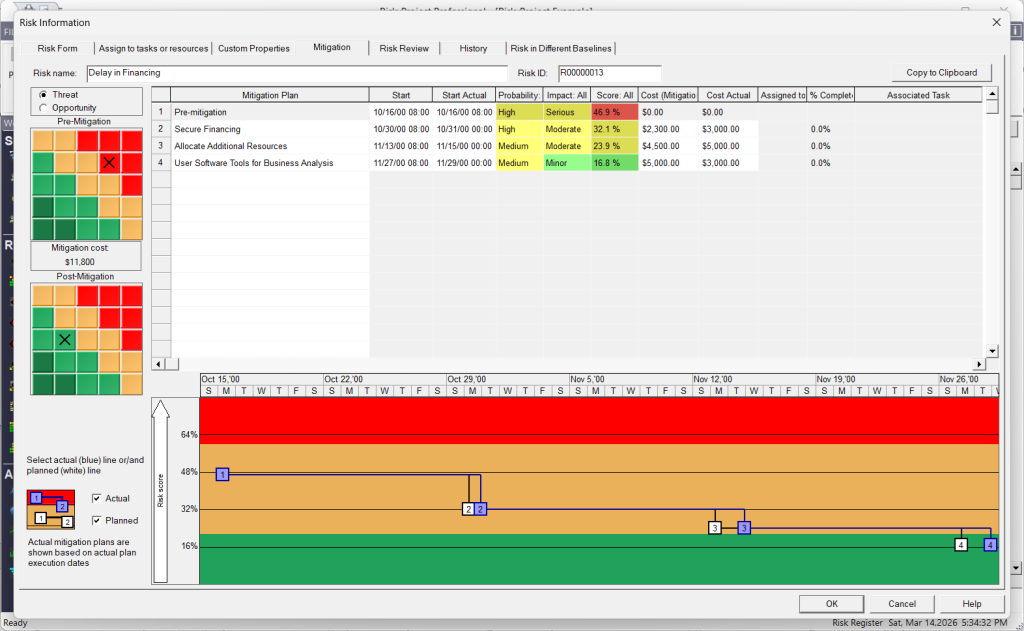This screenshot has height=631, width=1024.
Task: Click the table scroll right arrow
Action: click(x=977, y=364)
